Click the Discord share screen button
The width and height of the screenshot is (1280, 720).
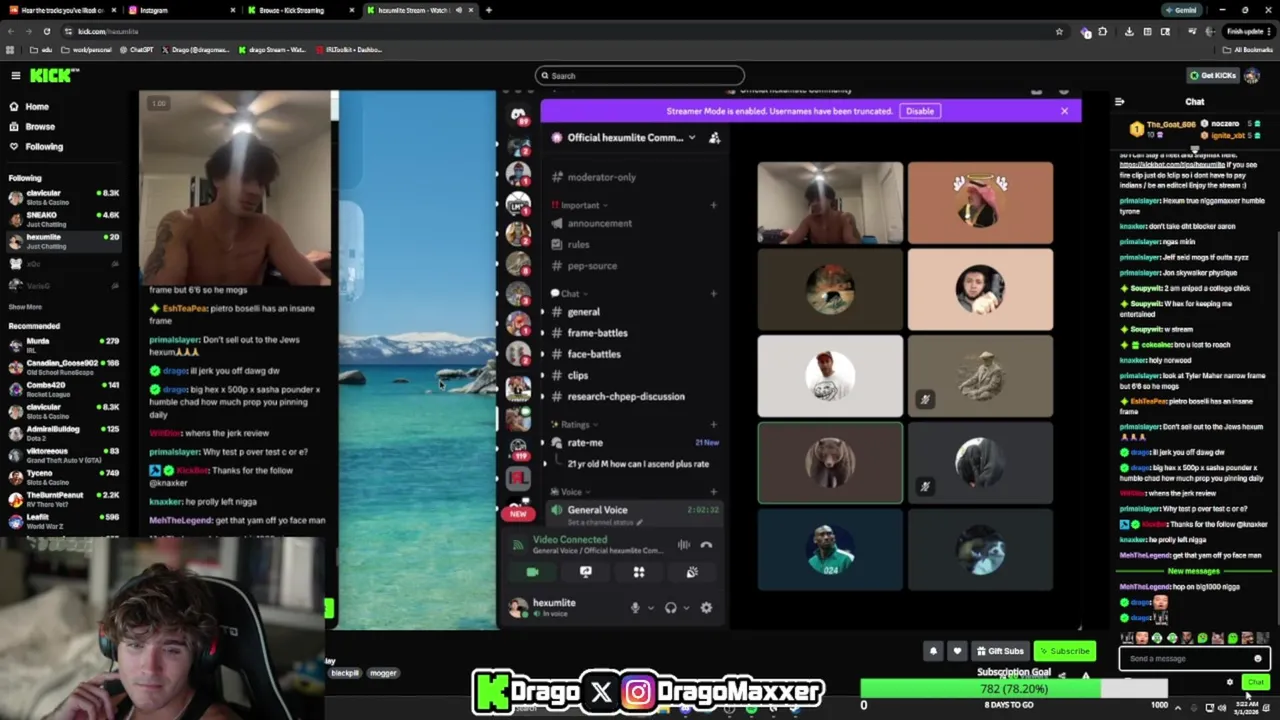click(x=585, y=572)
